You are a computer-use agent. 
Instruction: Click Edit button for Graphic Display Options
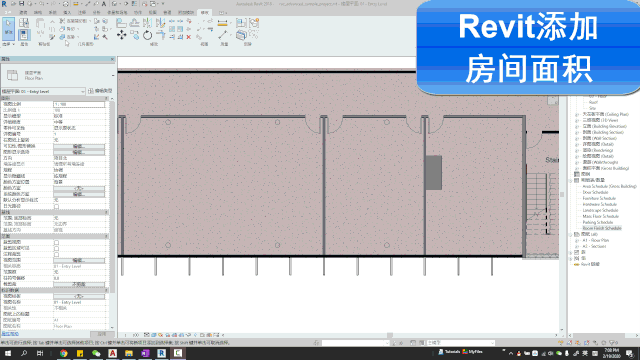coord(79,152)
